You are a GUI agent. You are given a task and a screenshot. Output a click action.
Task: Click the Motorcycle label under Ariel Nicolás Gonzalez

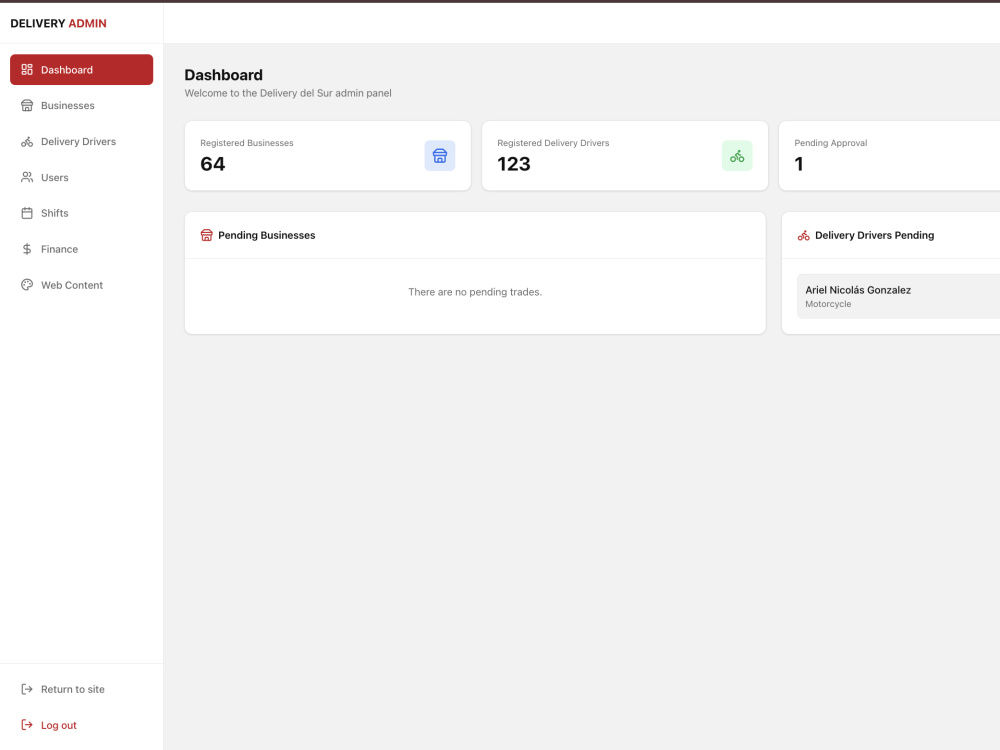[828, 304]
